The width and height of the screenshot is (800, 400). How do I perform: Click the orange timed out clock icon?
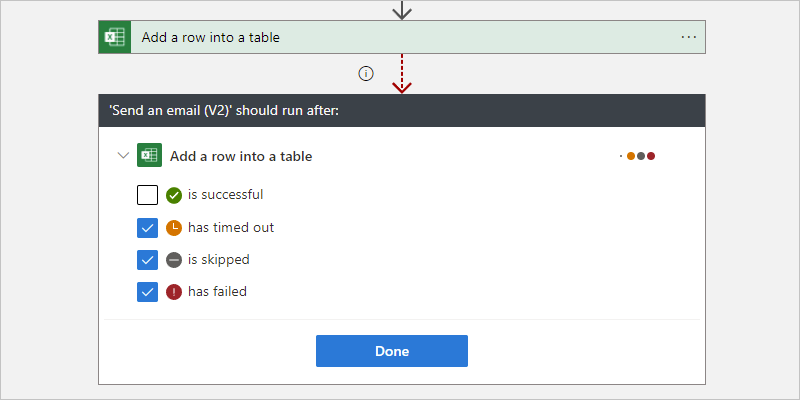click(x=174, y=227)
